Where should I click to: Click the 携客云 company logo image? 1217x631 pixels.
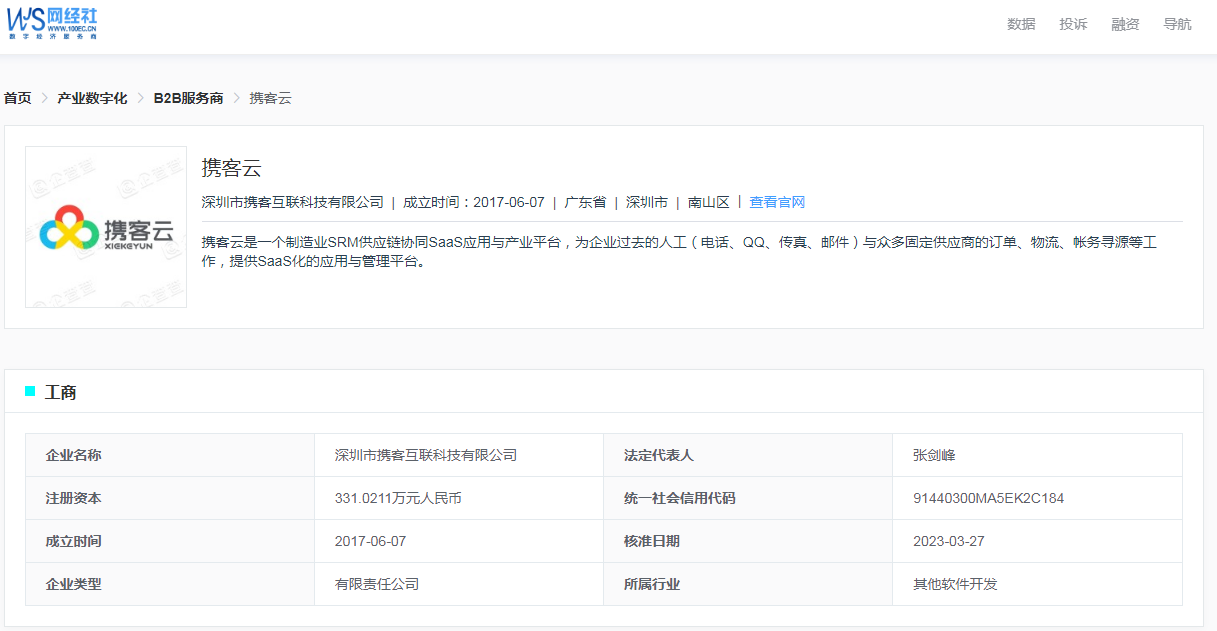tap(106, 227)
